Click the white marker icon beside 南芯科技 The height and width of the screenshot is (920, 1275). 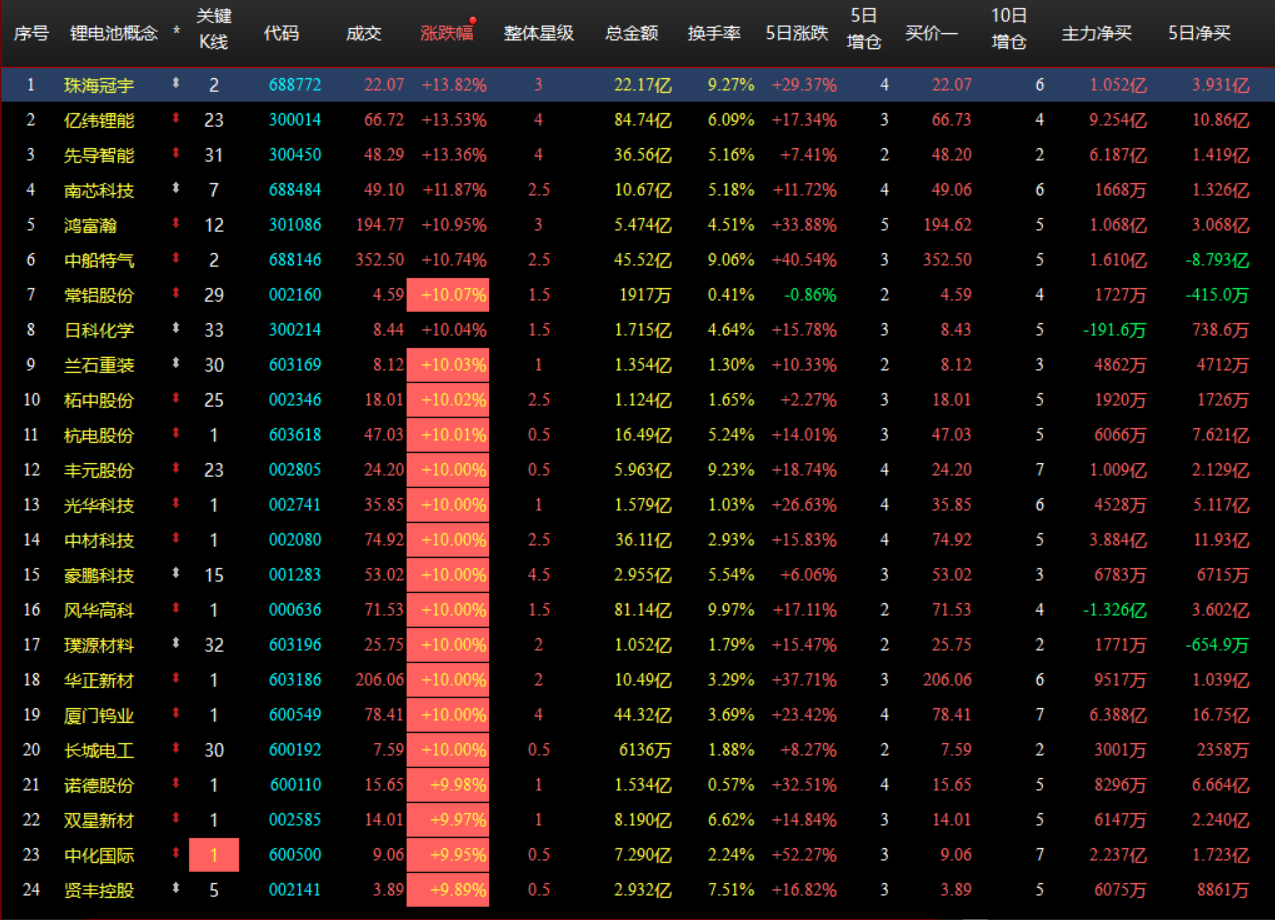point(177,189)
